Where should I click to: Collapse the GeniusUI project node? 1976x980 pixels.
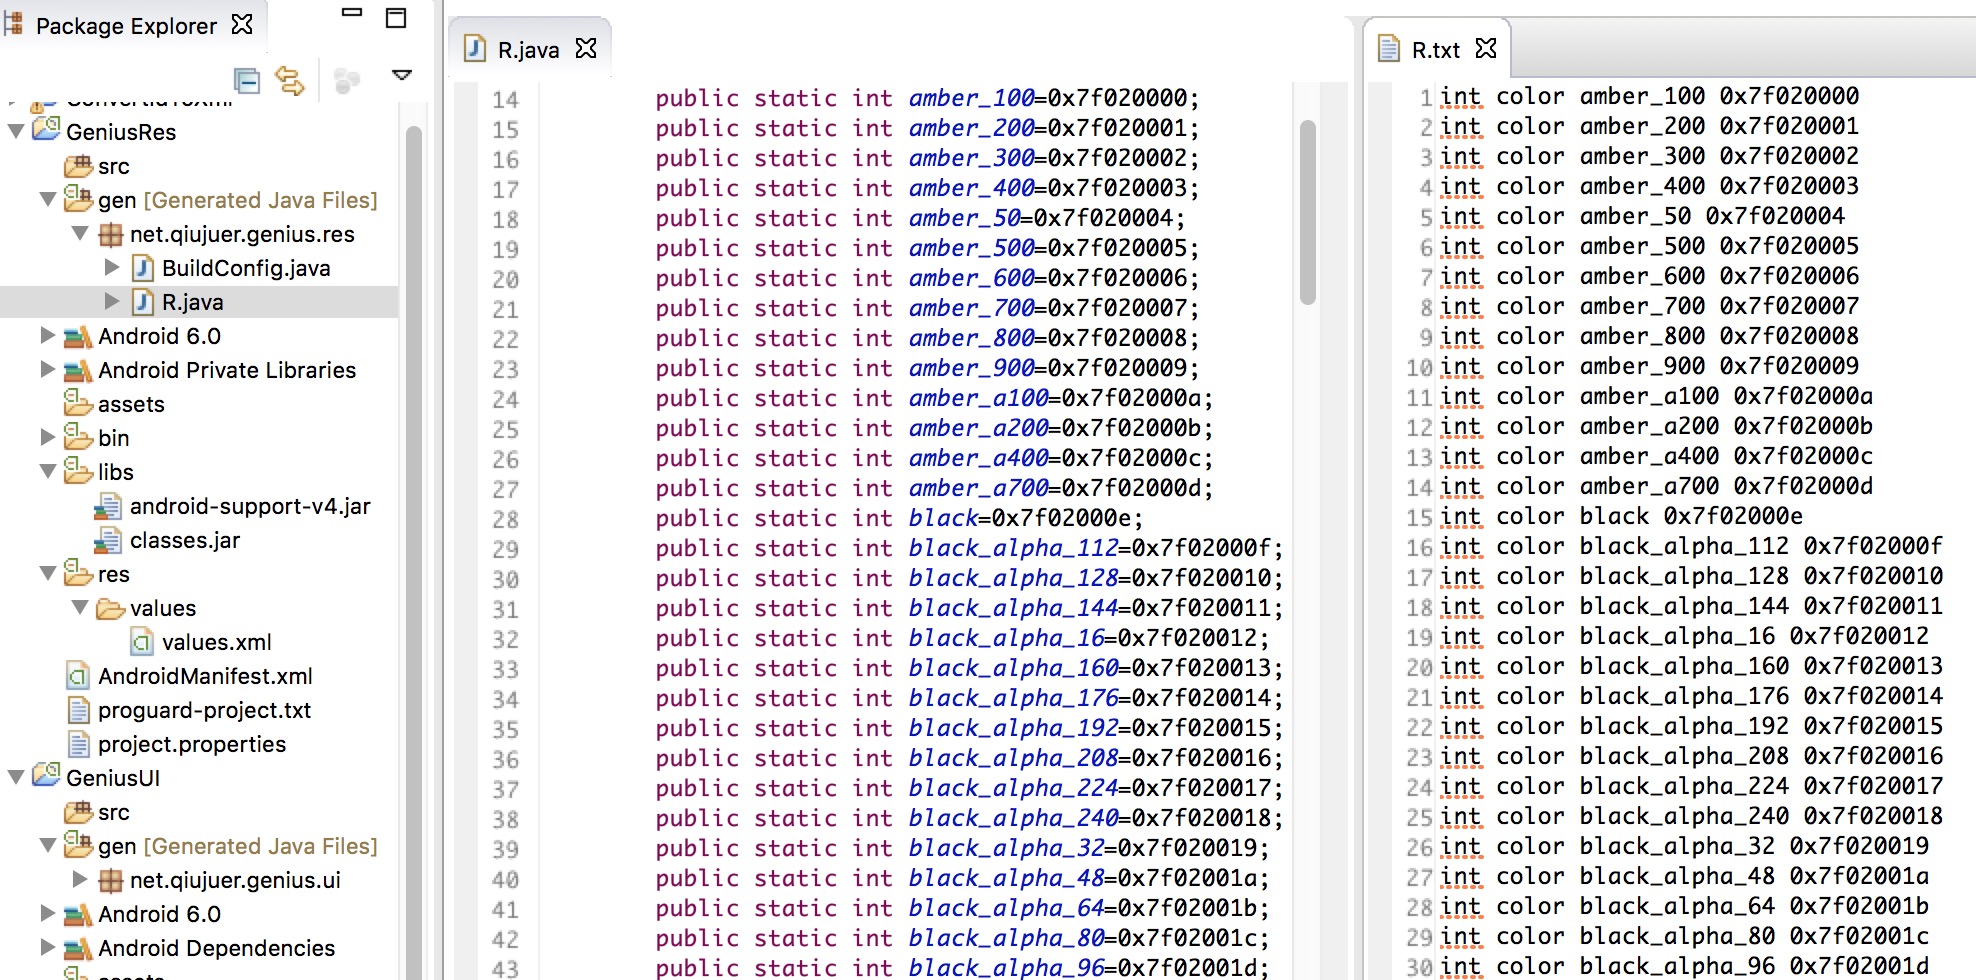coord(16,777)
